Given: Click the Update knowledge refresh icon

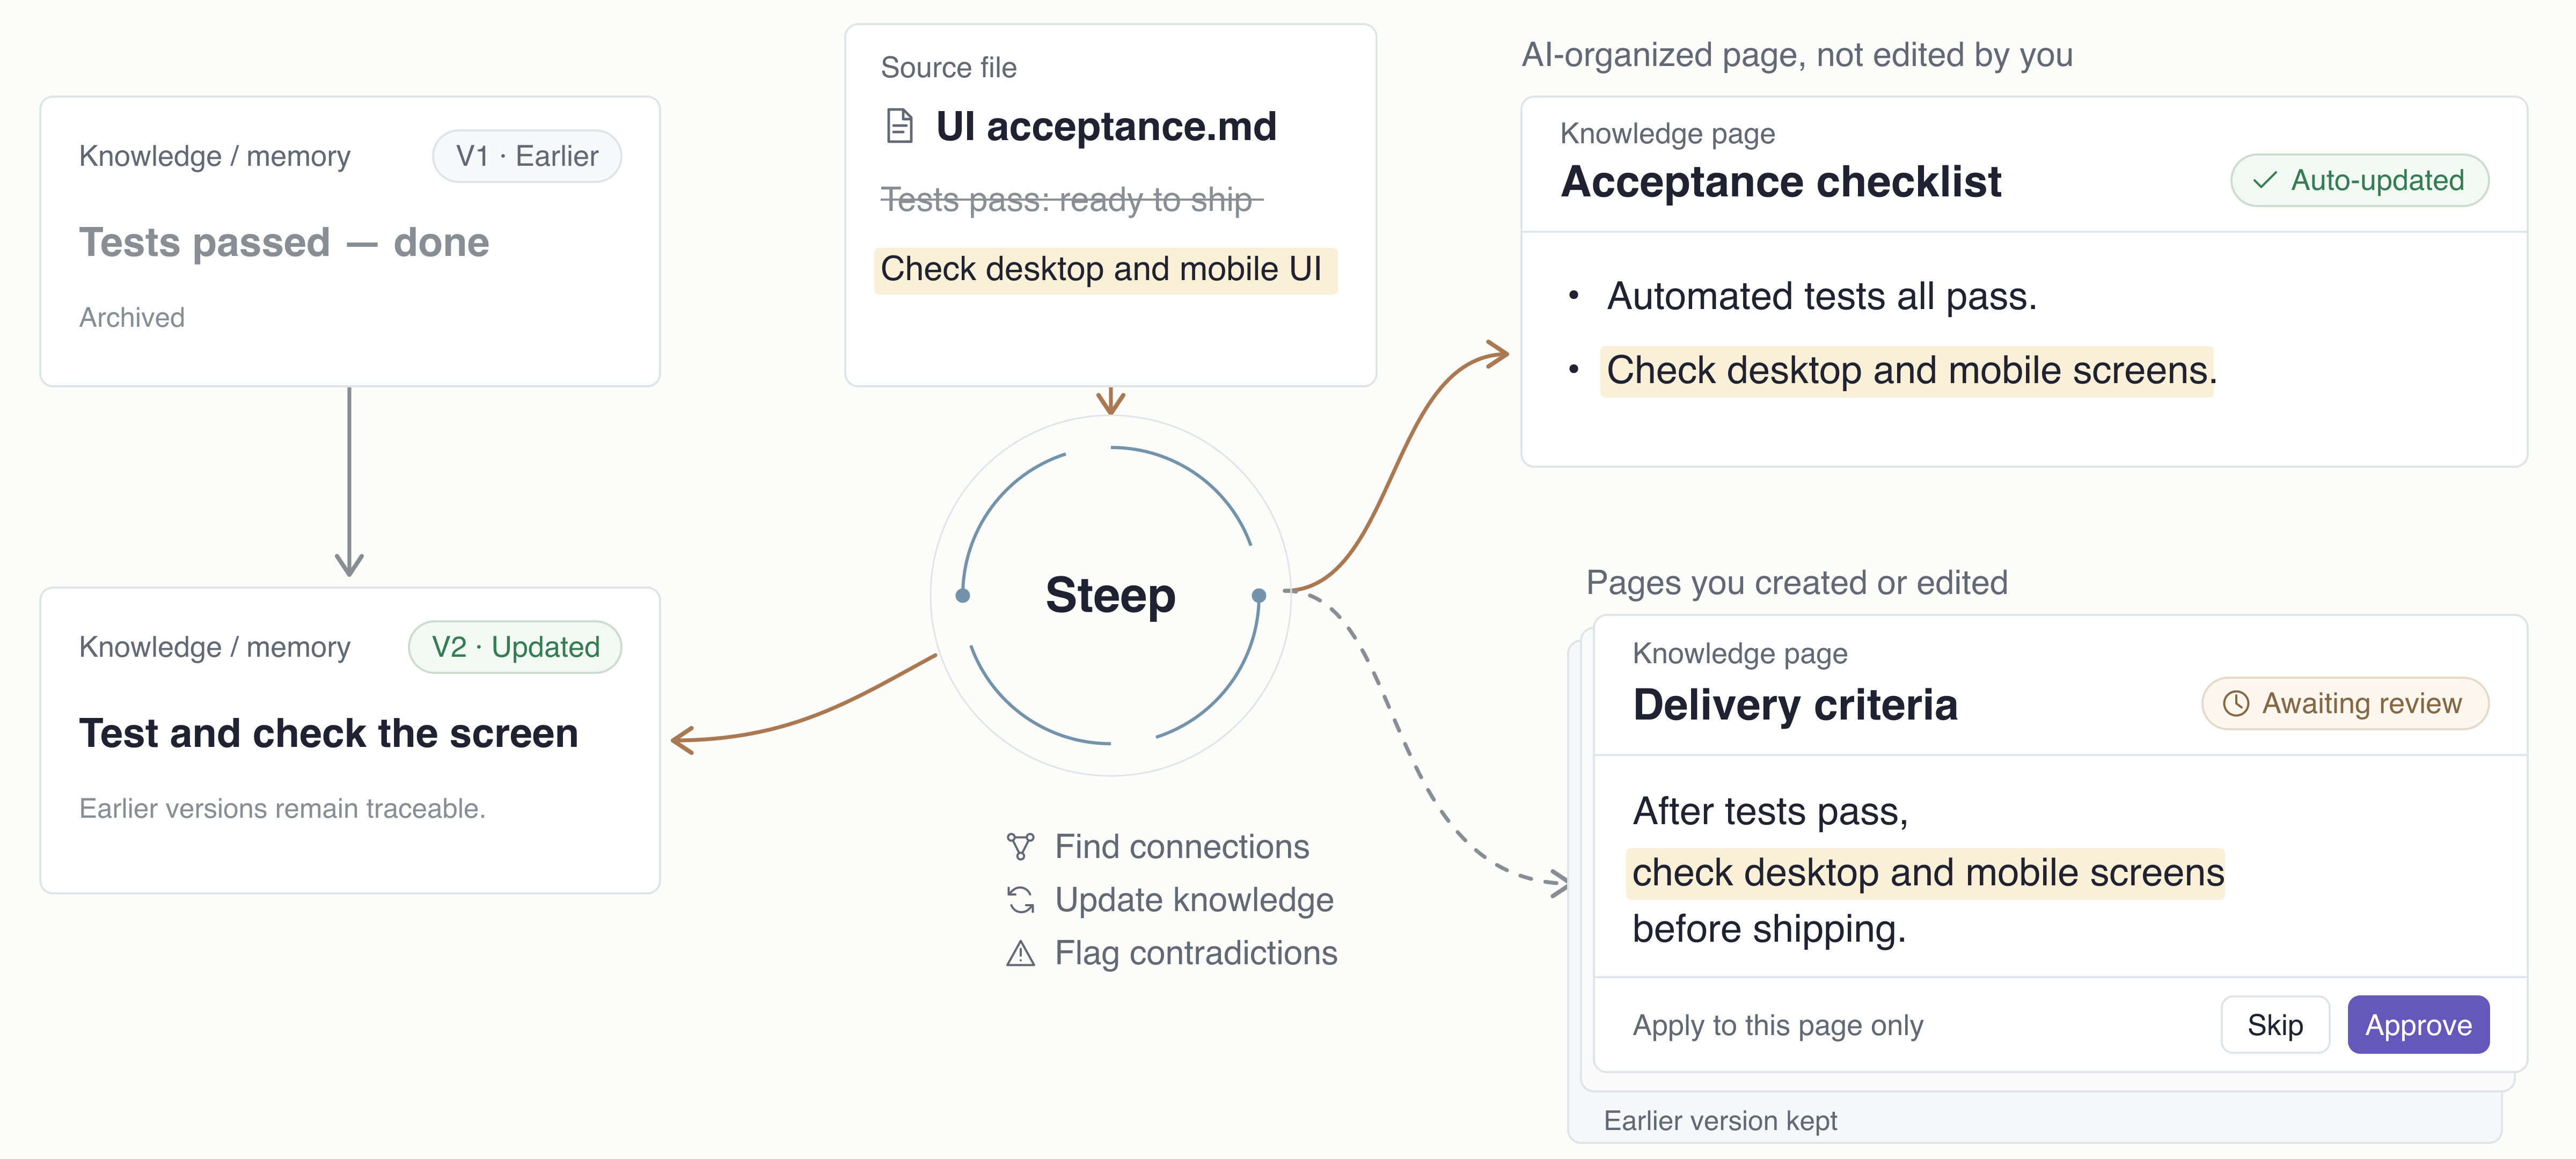Looking at the screenshot, I should pyautogui.click(x=1020, y=900).
